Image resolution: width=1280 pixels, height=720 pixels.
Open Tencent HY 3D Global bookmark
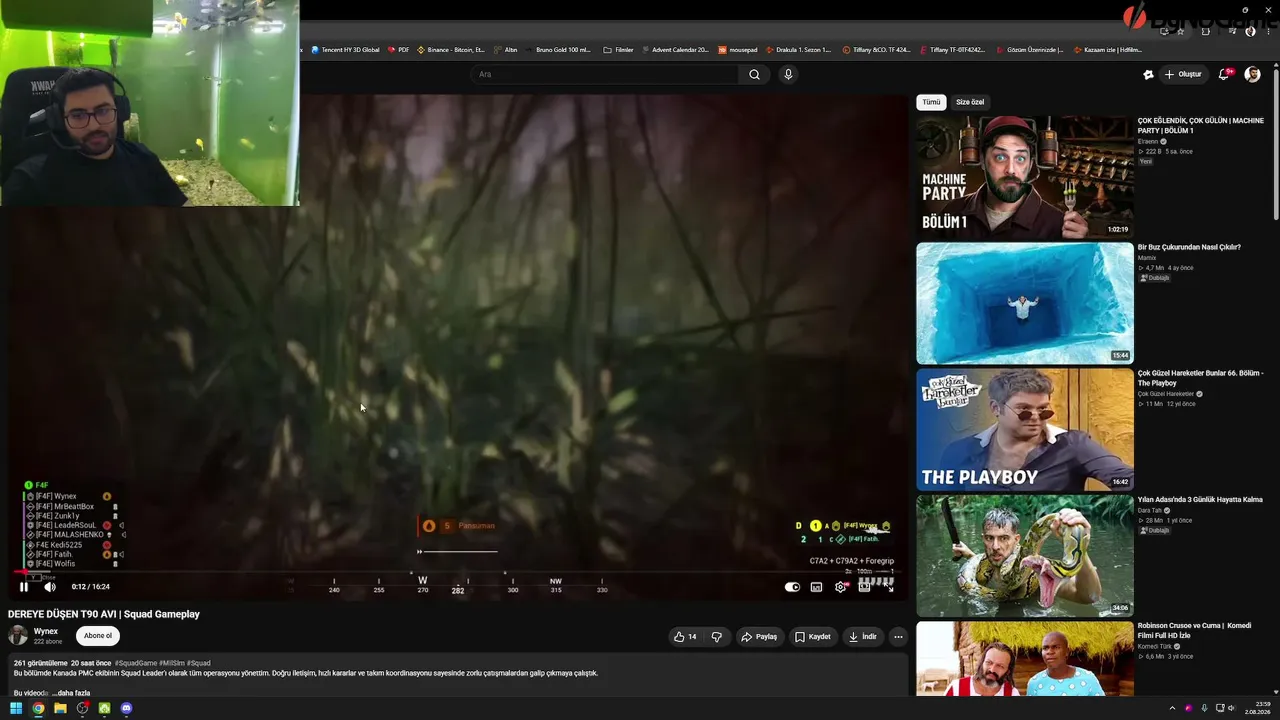point(345,50)
